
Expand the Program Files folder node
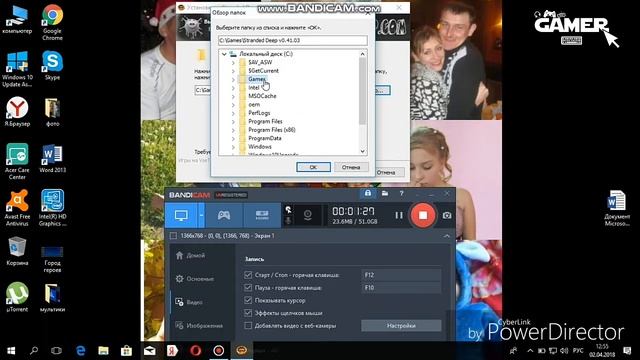[x=233, y=121]
